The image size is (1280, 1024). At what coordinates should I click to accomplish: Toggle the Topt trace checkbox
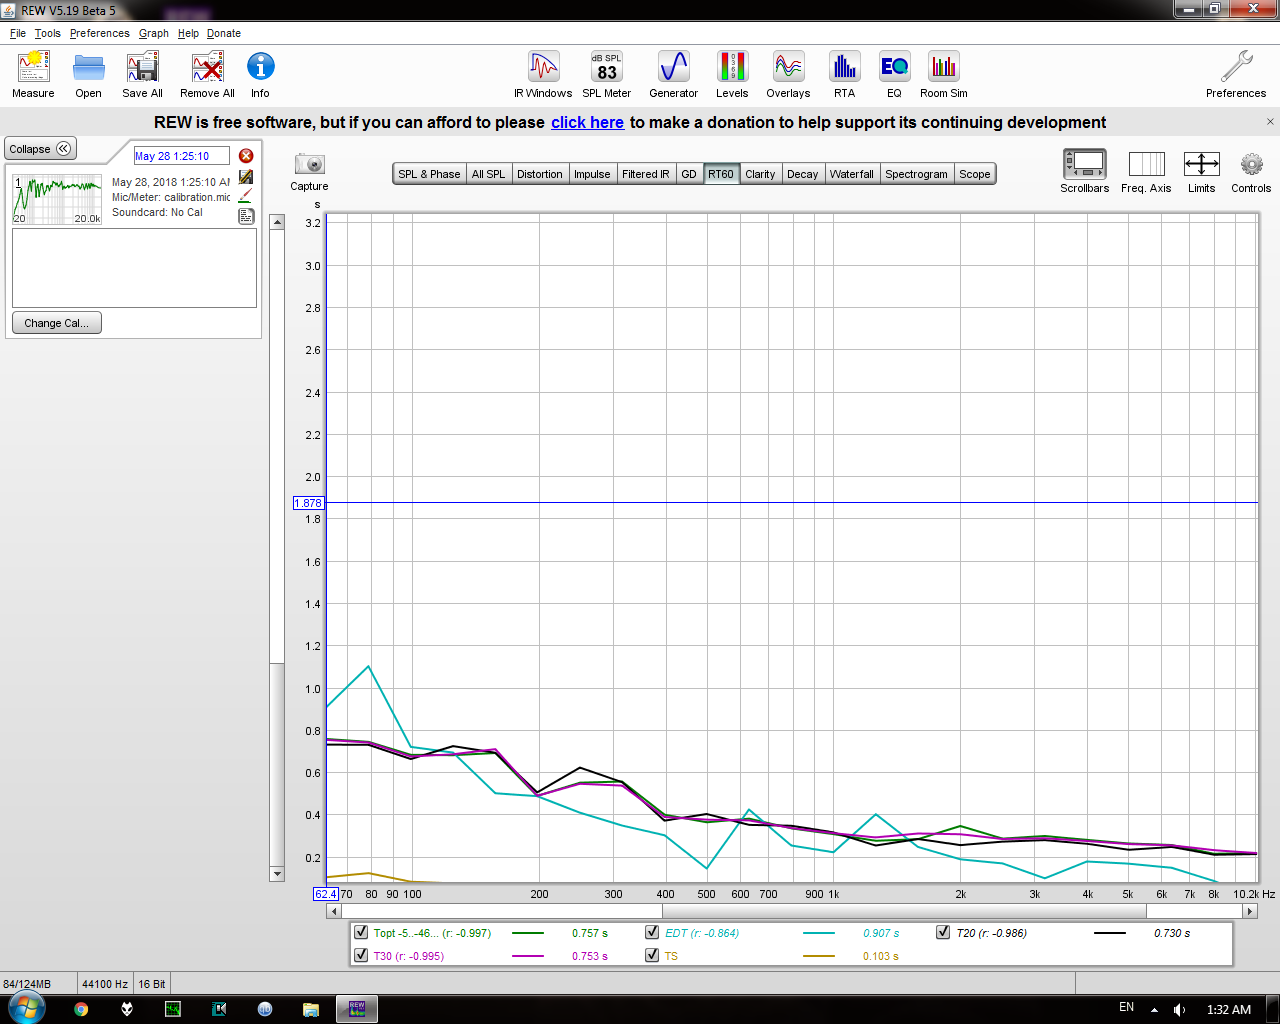(x=361, y=932)
